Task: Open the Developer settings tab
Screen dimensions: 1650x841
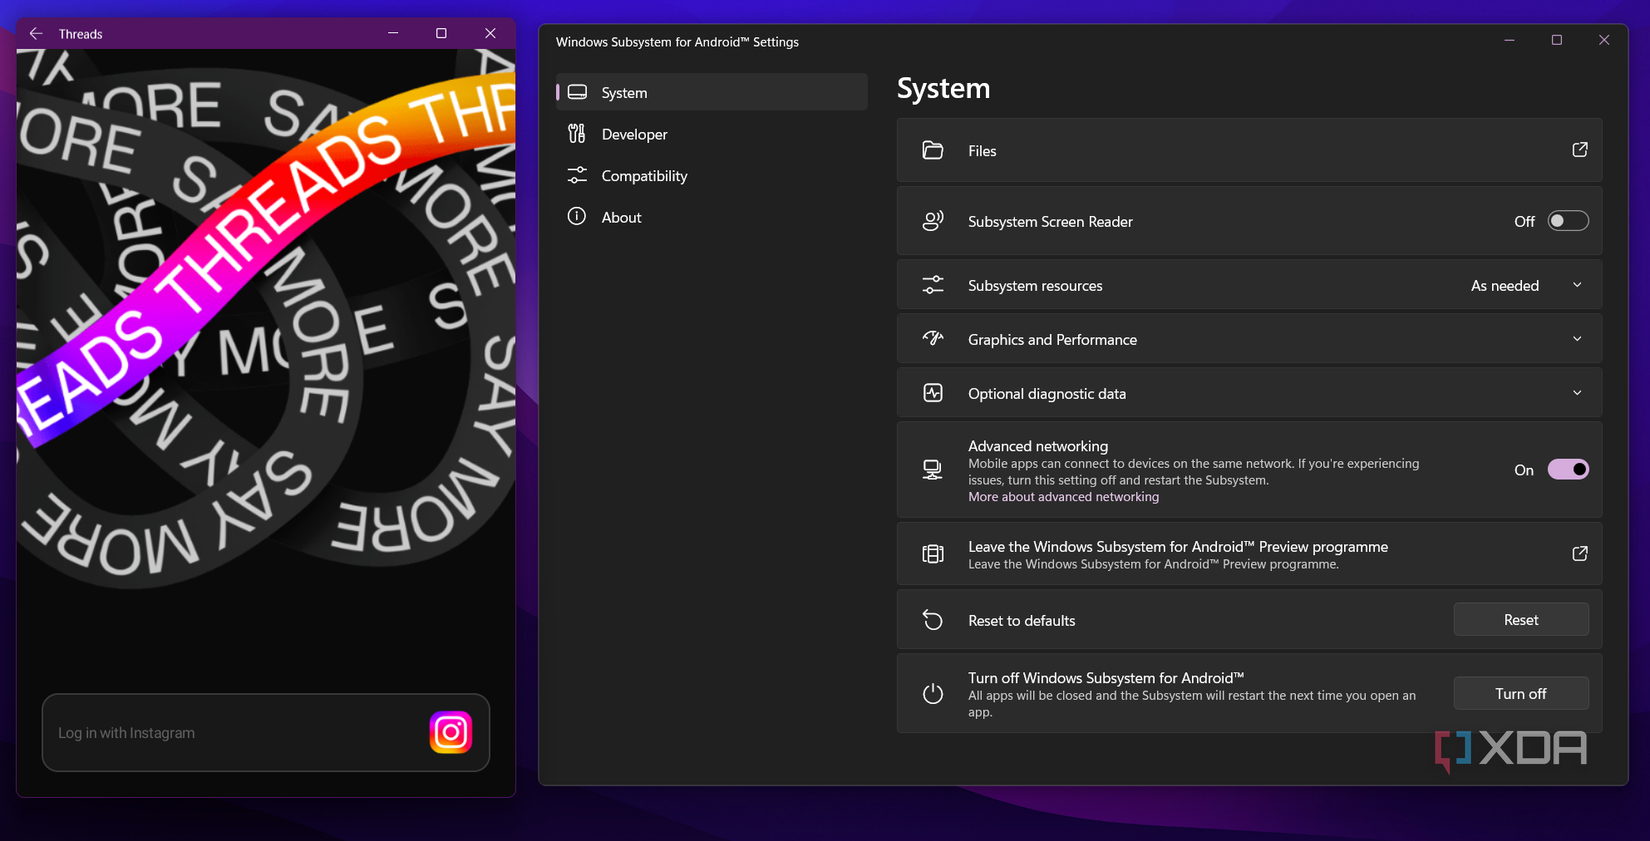Action: (x=712, y=134)
